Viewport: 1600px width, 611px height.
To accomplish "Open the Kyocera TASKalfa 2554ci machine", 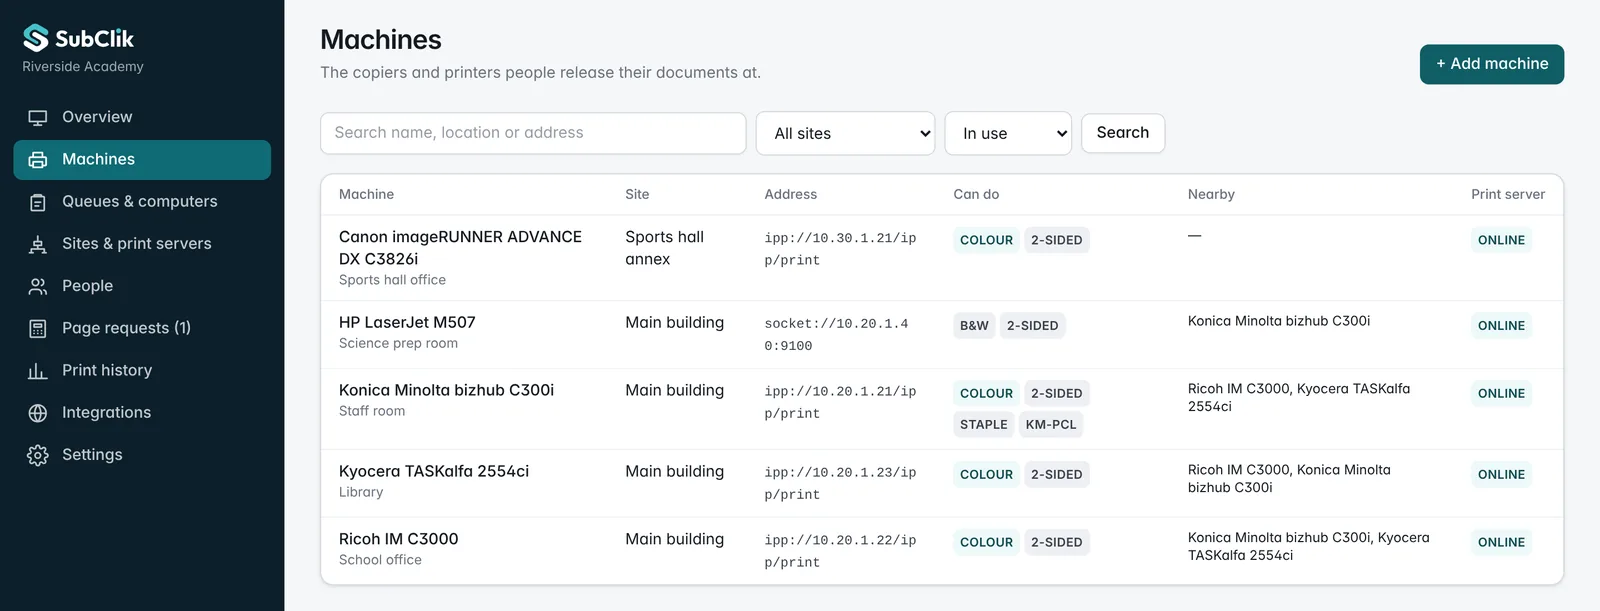I will point(434,471).
